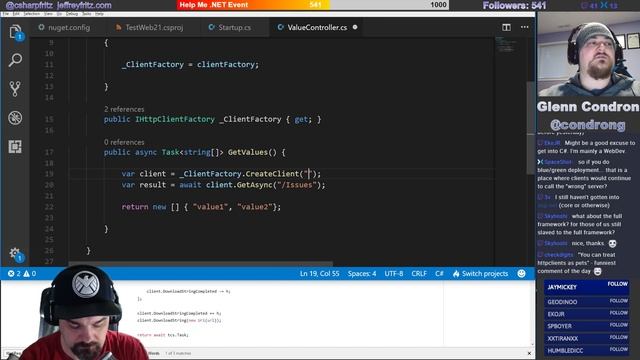
Task: Click the feedback smiley icon
Action: pyautogui.click(x=521, y=273)
